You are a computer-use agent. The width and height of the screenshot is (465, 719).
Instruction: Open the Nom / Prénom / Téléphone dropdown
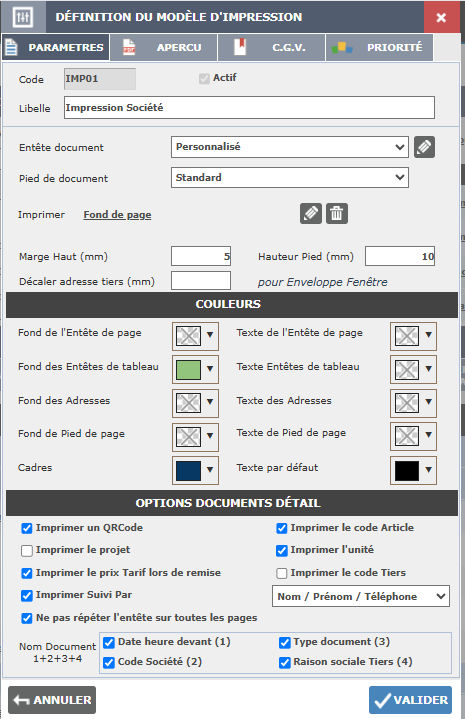tap(361, 596)
